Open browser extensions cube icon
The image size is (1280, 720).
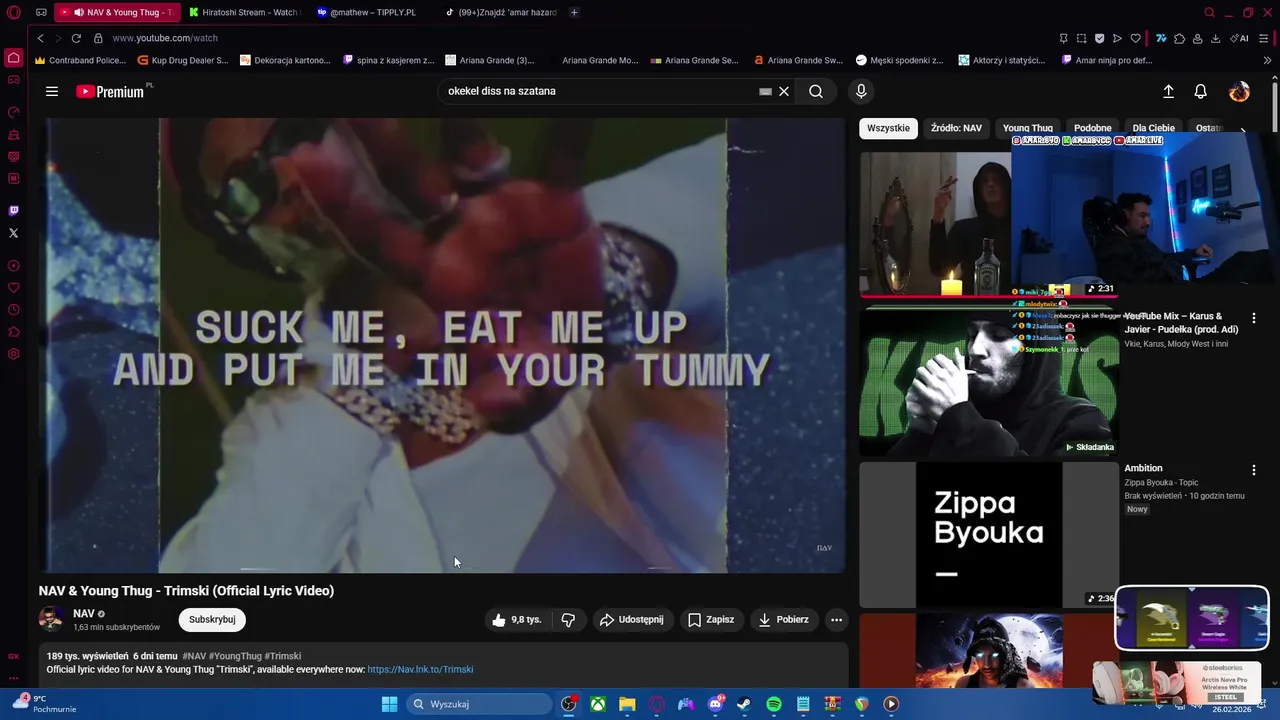click(1180, 38)
